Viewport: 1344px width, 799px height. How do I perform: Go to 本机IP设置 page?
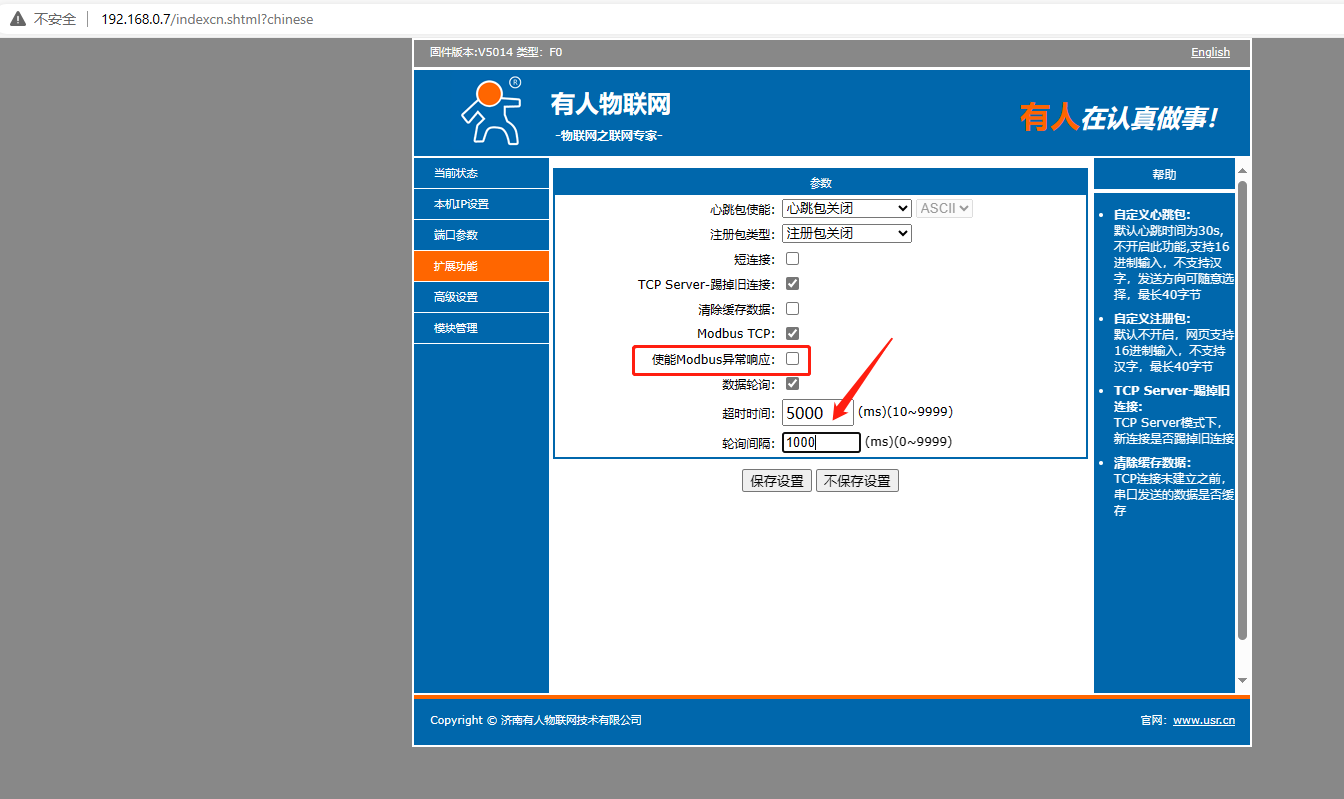(481, 204)
